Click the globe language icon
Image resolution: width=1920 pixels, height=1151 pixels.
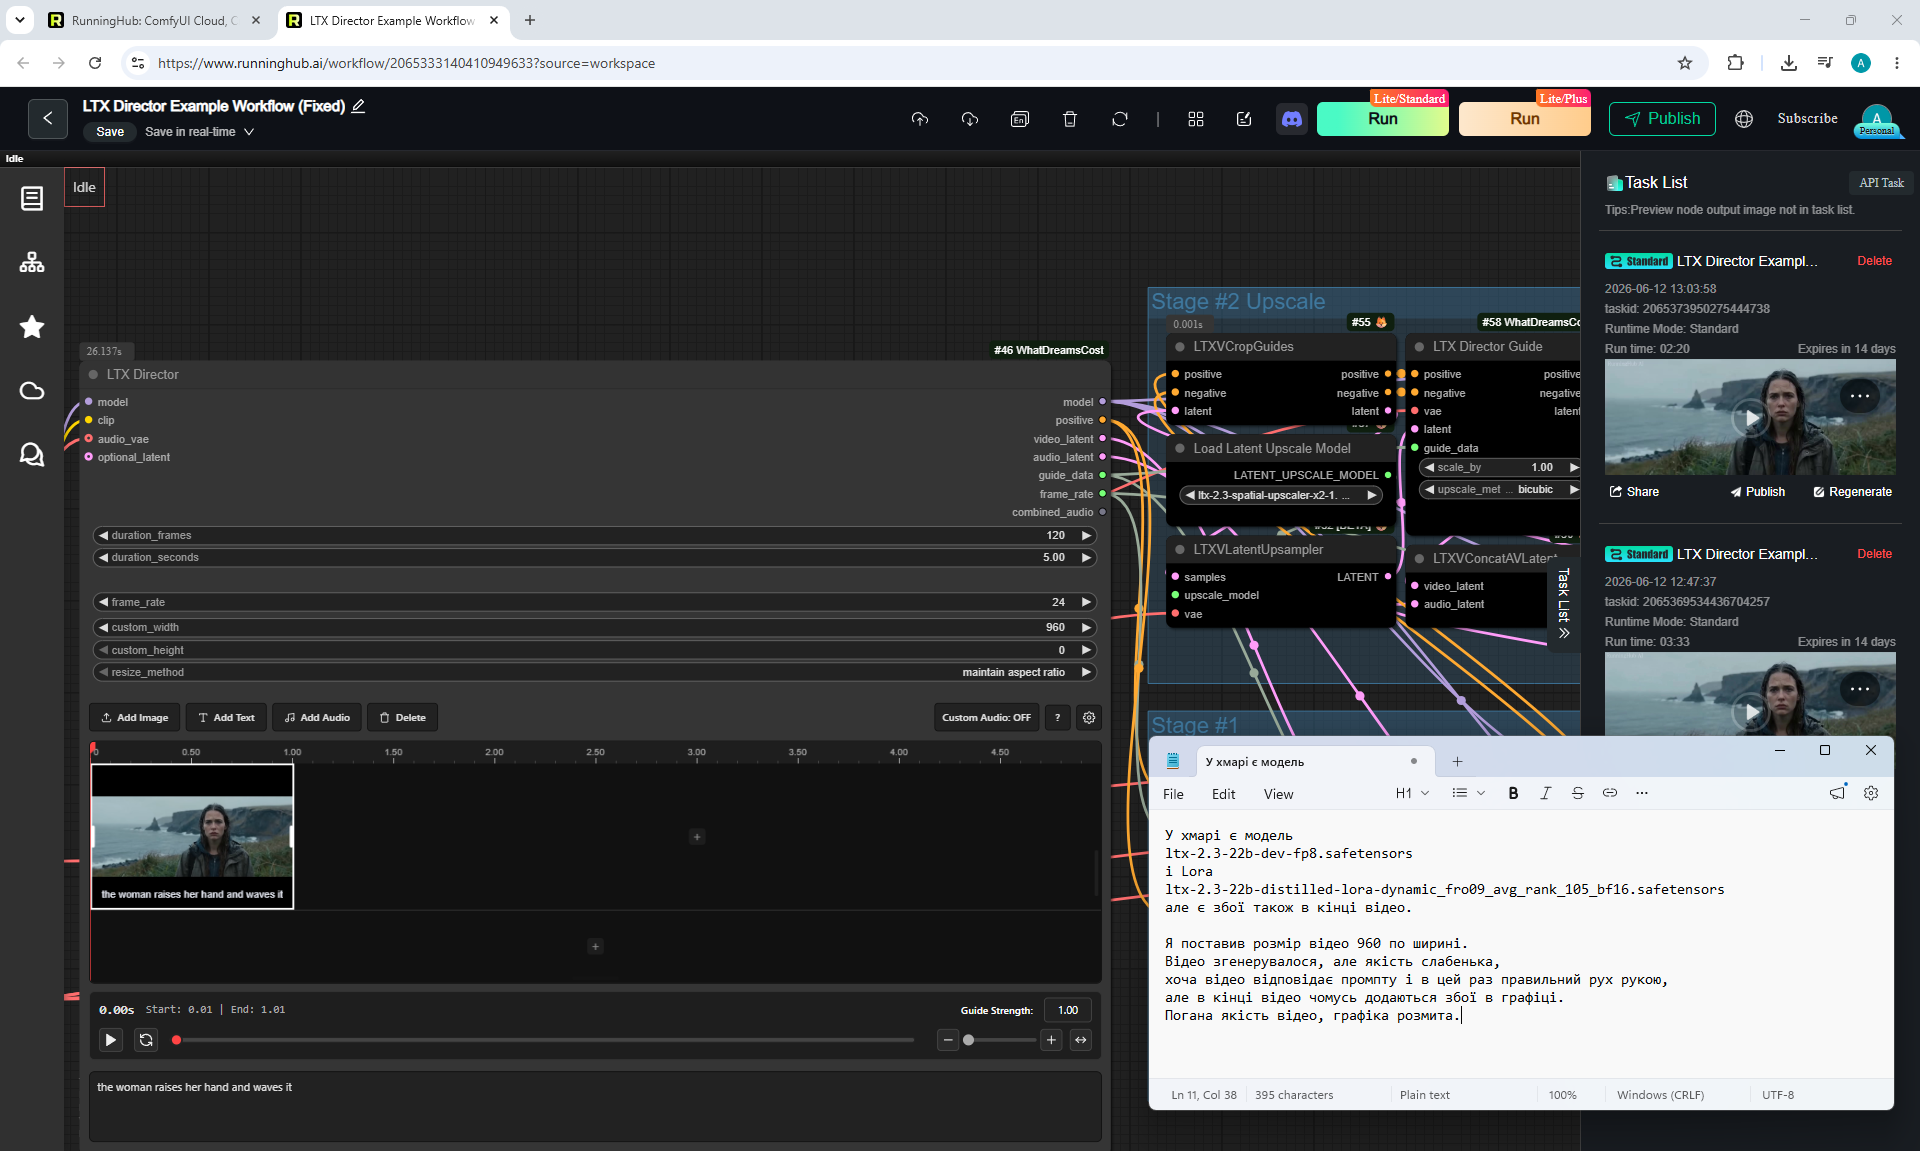(1744, 119)
